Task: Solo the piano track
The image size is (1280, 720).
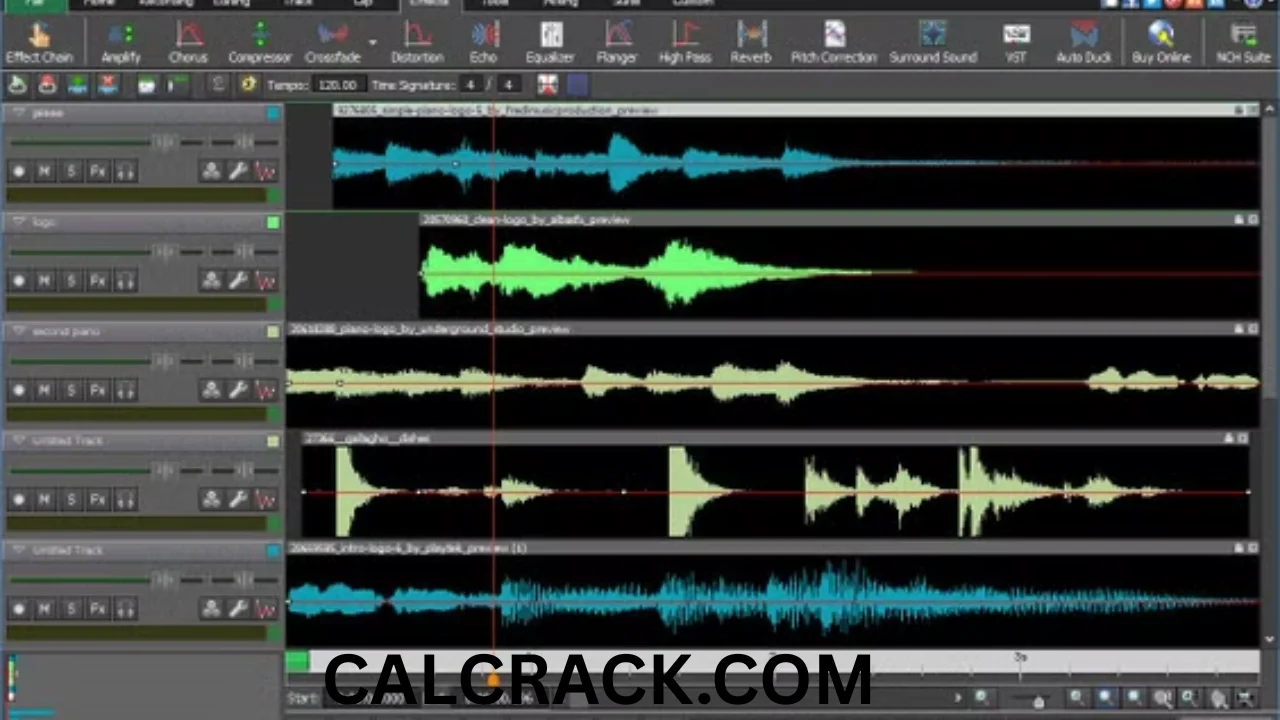Action: point(71,171)
